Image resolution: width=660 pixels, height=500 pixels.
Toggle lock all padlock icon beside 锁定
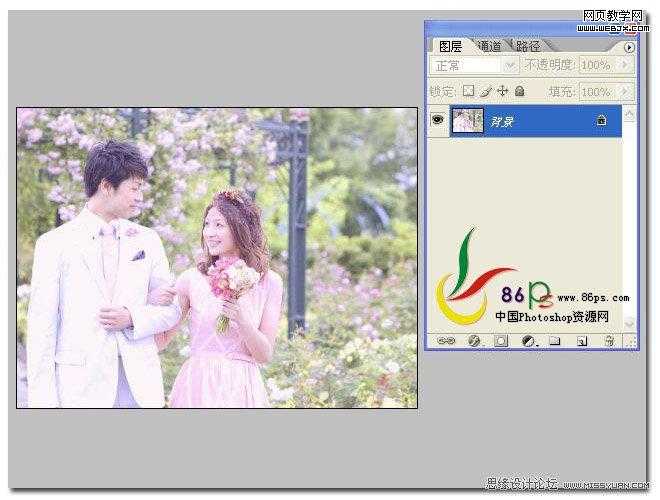coord(520,91)
